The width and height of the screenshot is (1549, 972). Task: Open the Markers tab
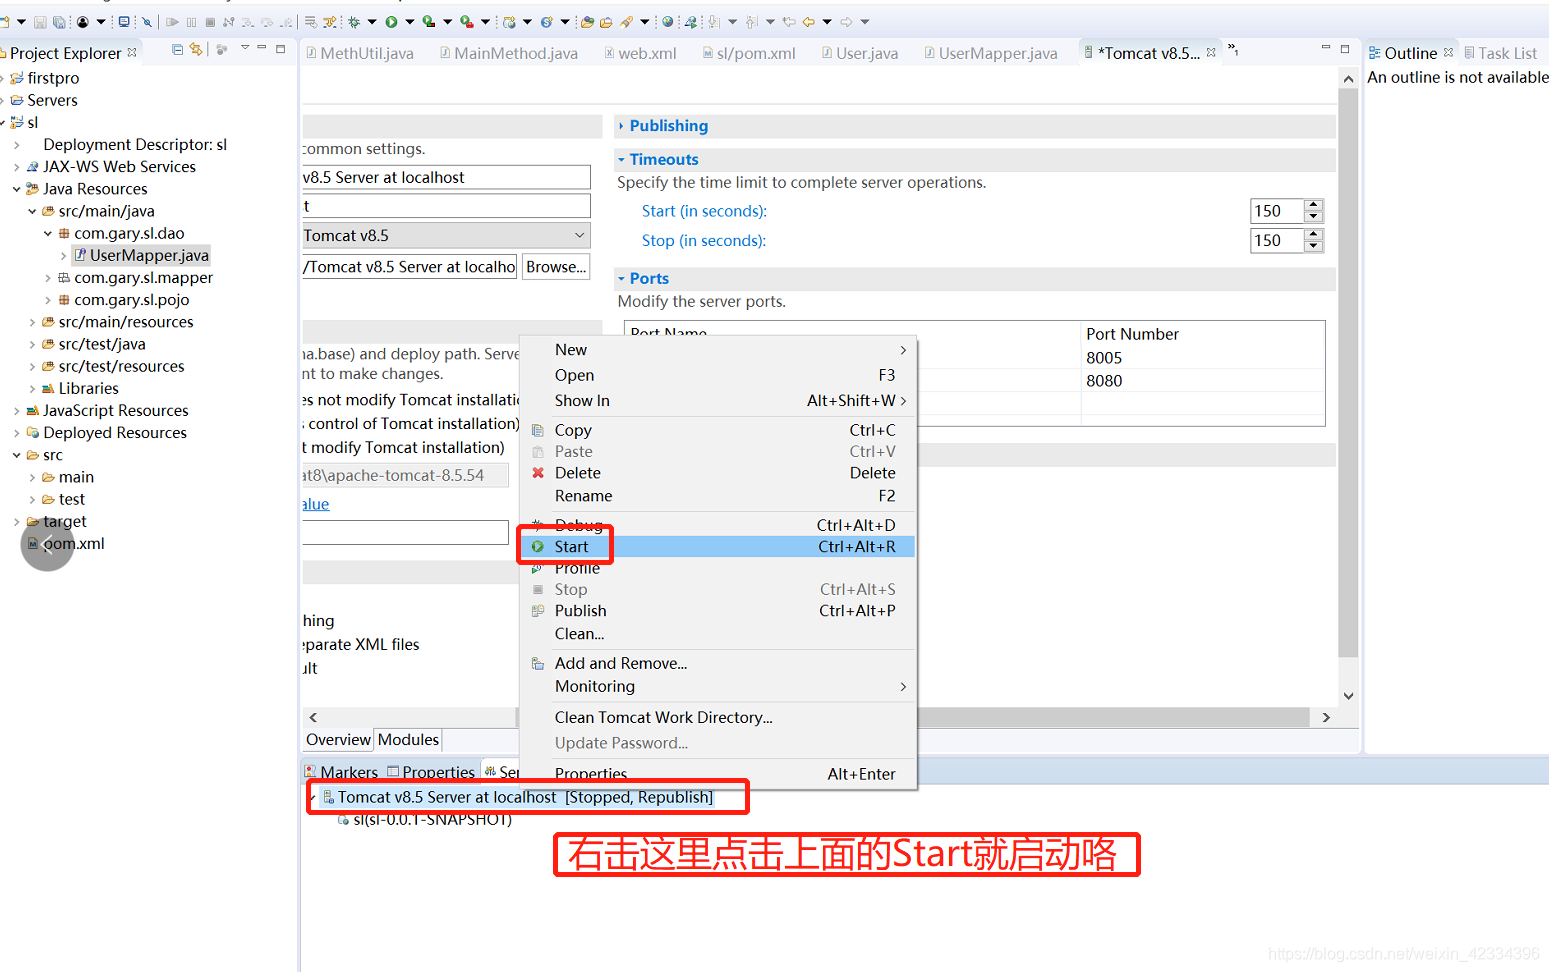click(341, 772)
